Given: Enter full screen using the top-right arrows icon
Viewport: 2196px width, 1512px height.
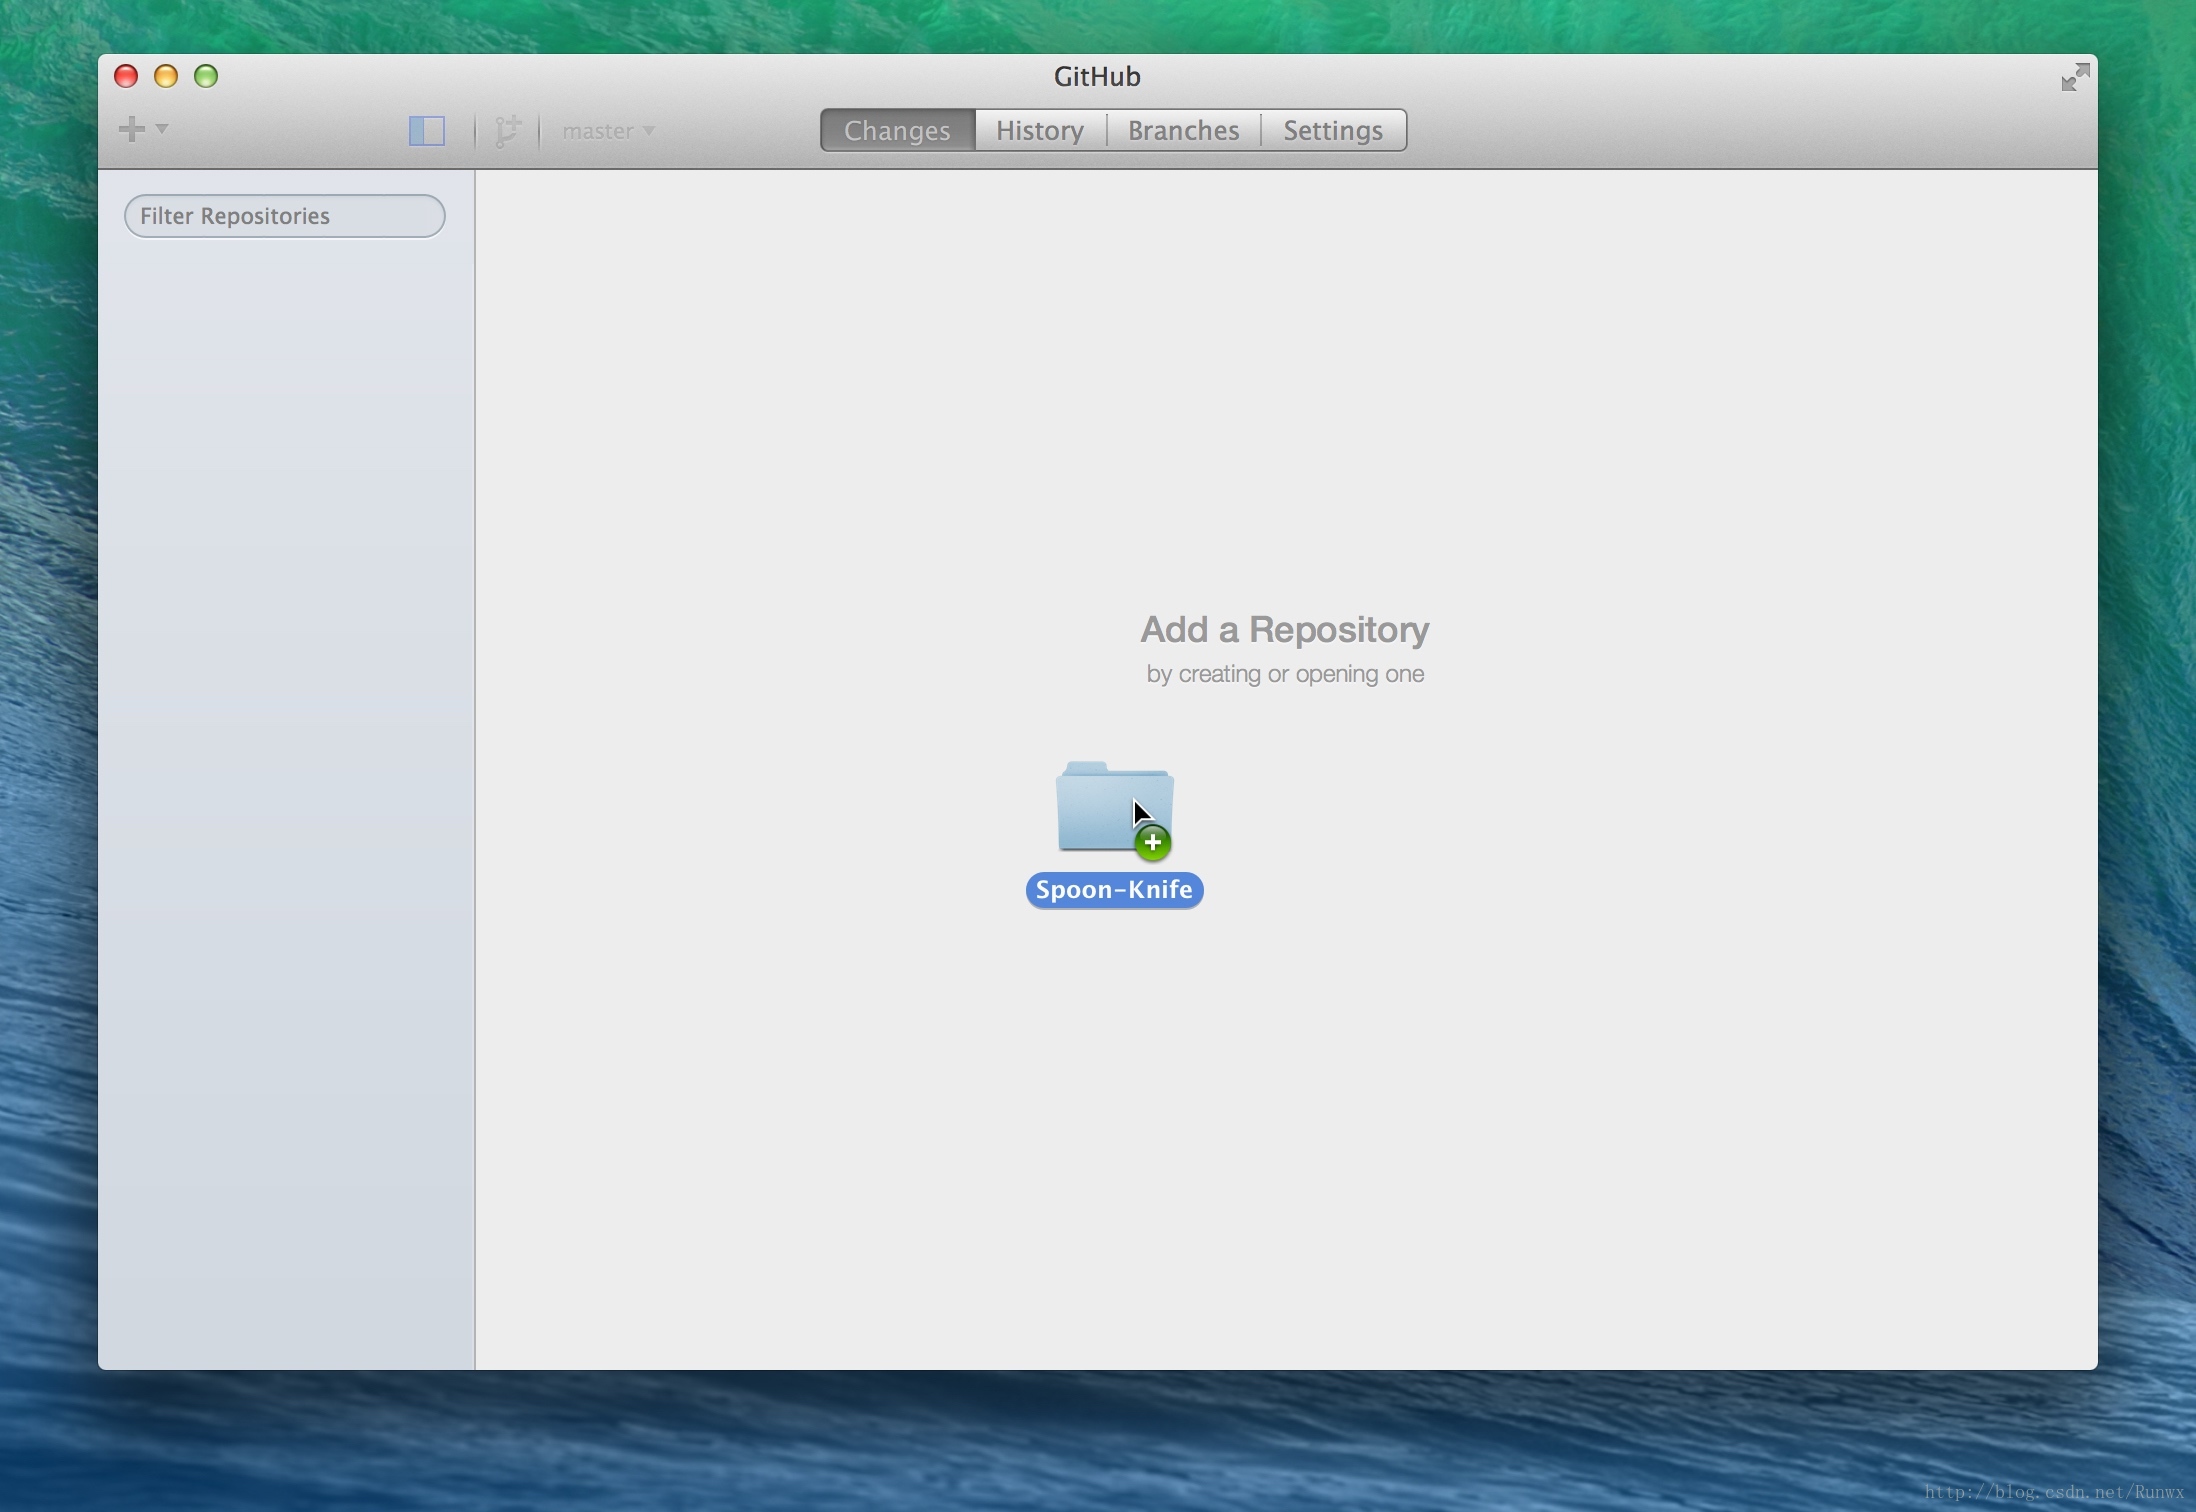Looking at the screenshot, I should coord(2075,77).
